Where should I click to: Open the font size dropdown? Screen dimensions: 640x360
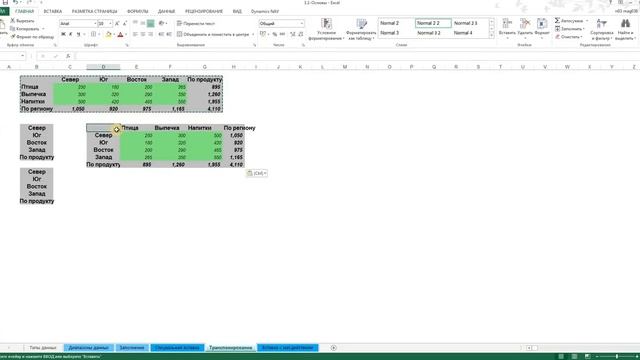pyautogui.click(x=110, y=24)
